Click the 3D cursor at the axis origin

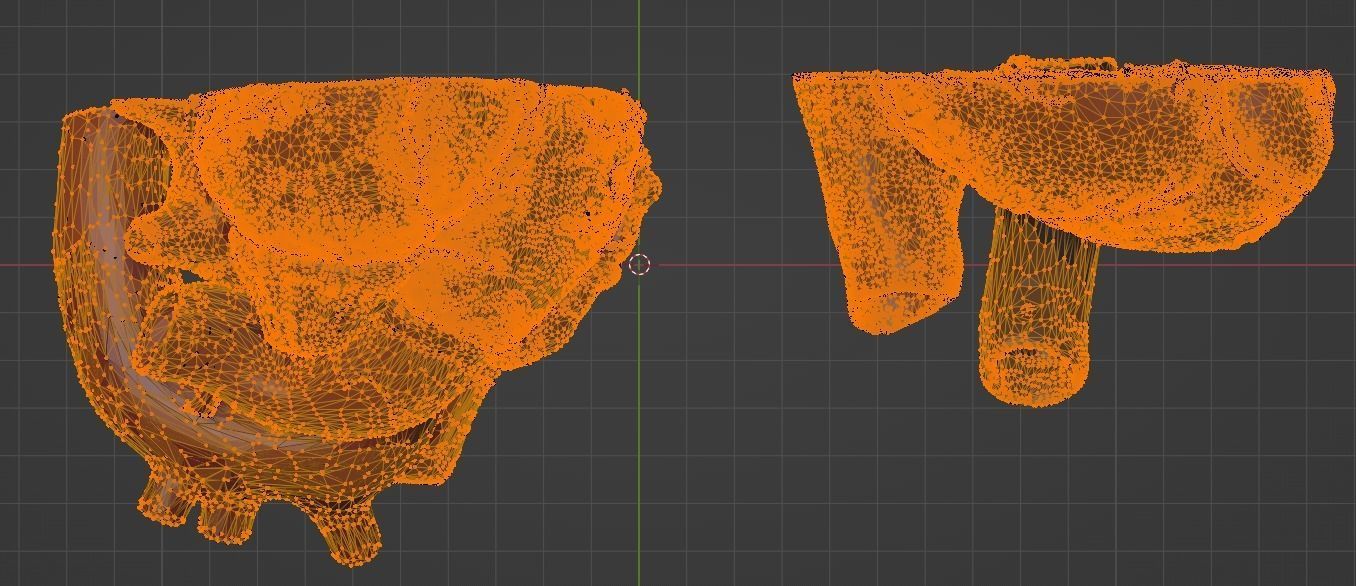640,265
